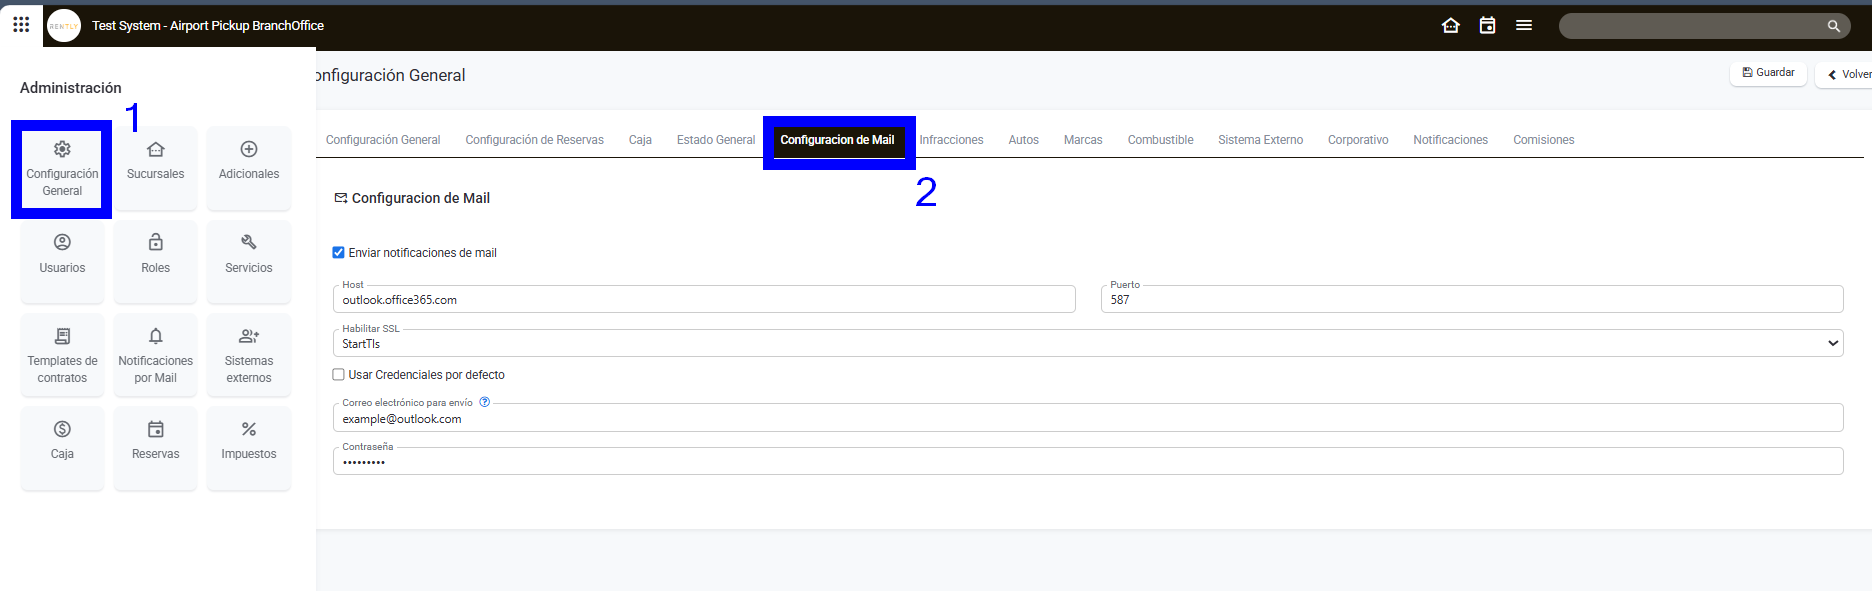Uncheck Enviar notificaciones de mail
The height and width of the screenshot is (591, 1872).
tap(339, 253)
